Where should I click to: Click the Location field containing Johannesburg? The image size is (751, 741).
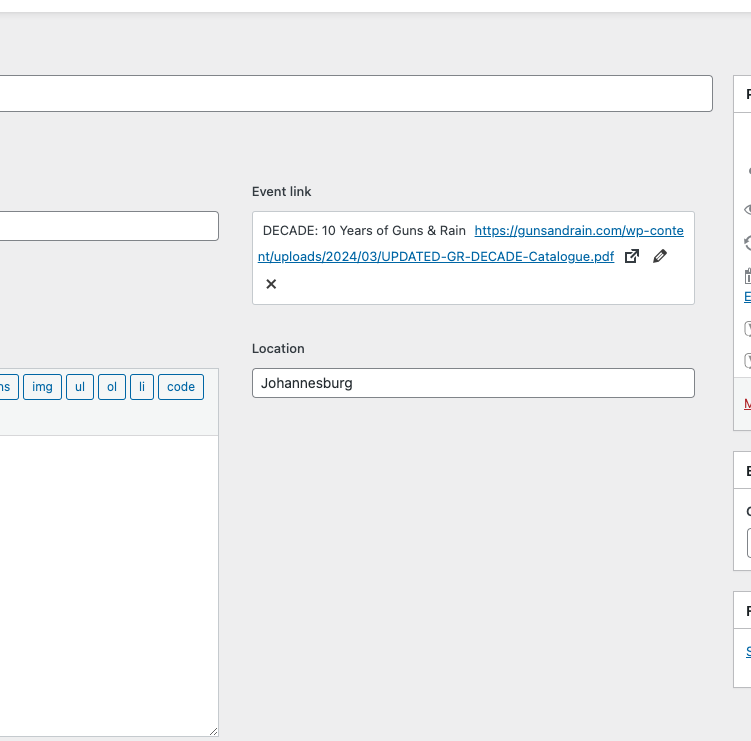473,383
